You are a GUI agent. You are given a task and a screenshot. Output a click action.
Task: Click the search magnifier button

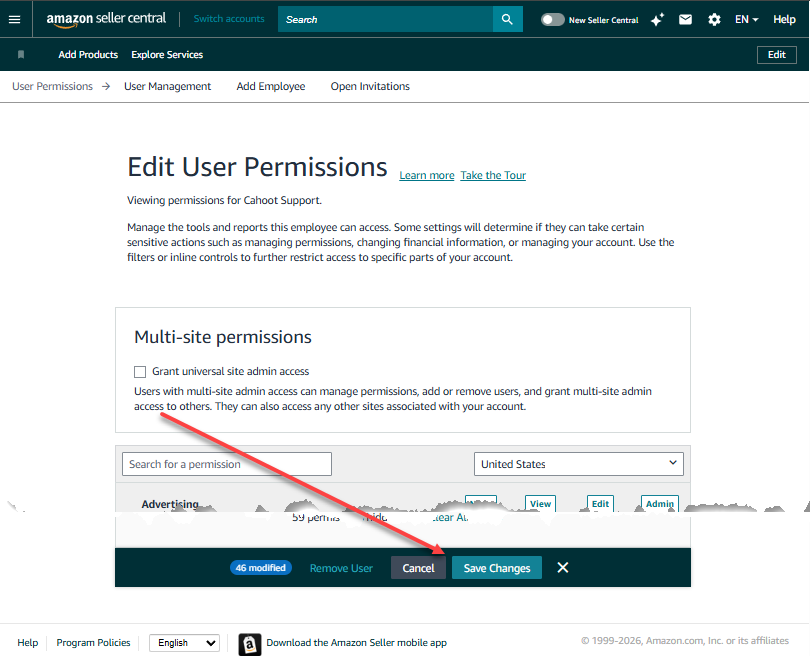pos(507,19)
